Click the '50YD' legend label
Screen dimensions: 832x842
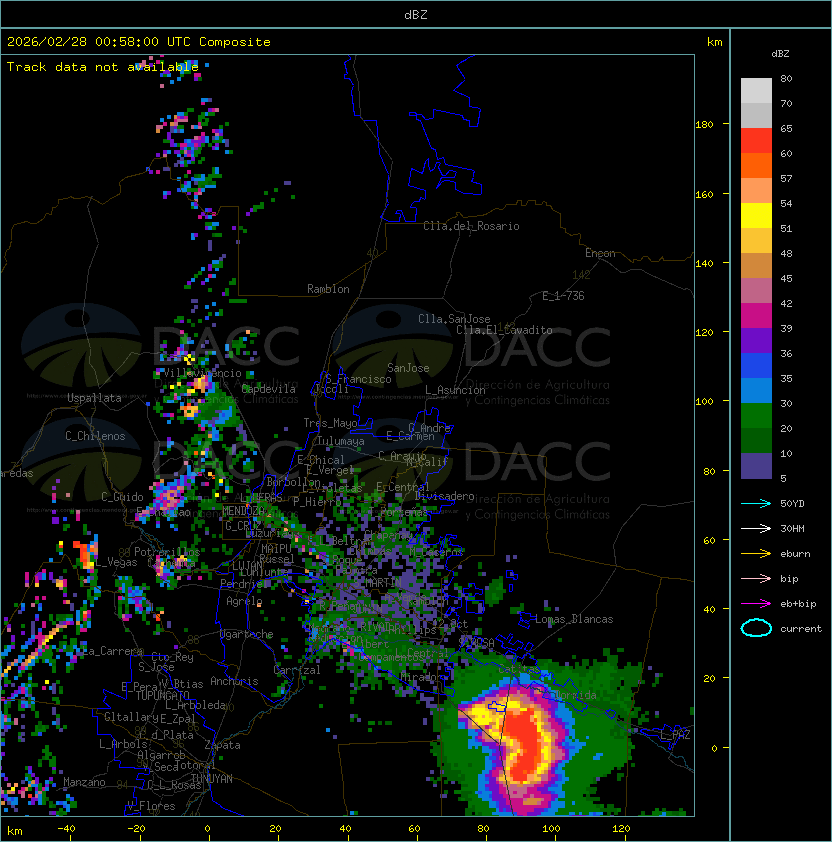(x=792, y=504)
